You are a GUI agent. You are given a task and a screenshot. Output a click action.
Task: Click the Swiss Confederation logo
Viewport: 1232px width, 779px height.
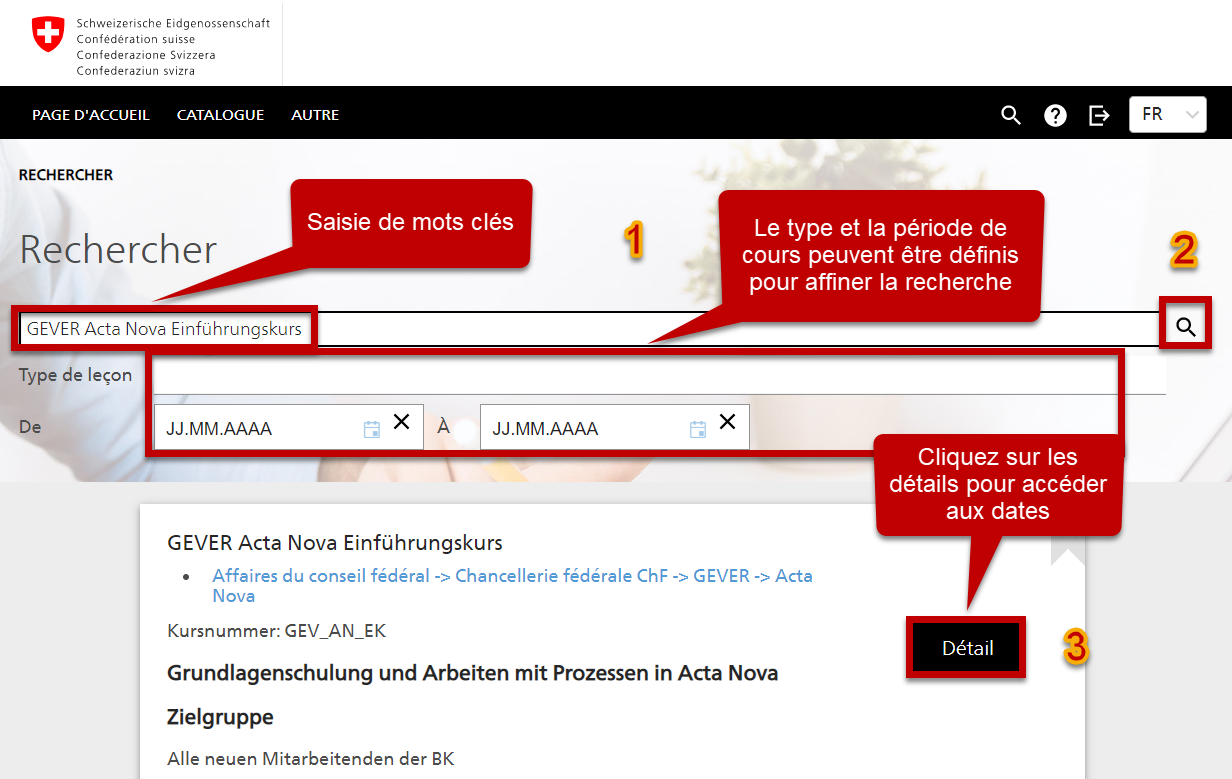tap(150, 46)
